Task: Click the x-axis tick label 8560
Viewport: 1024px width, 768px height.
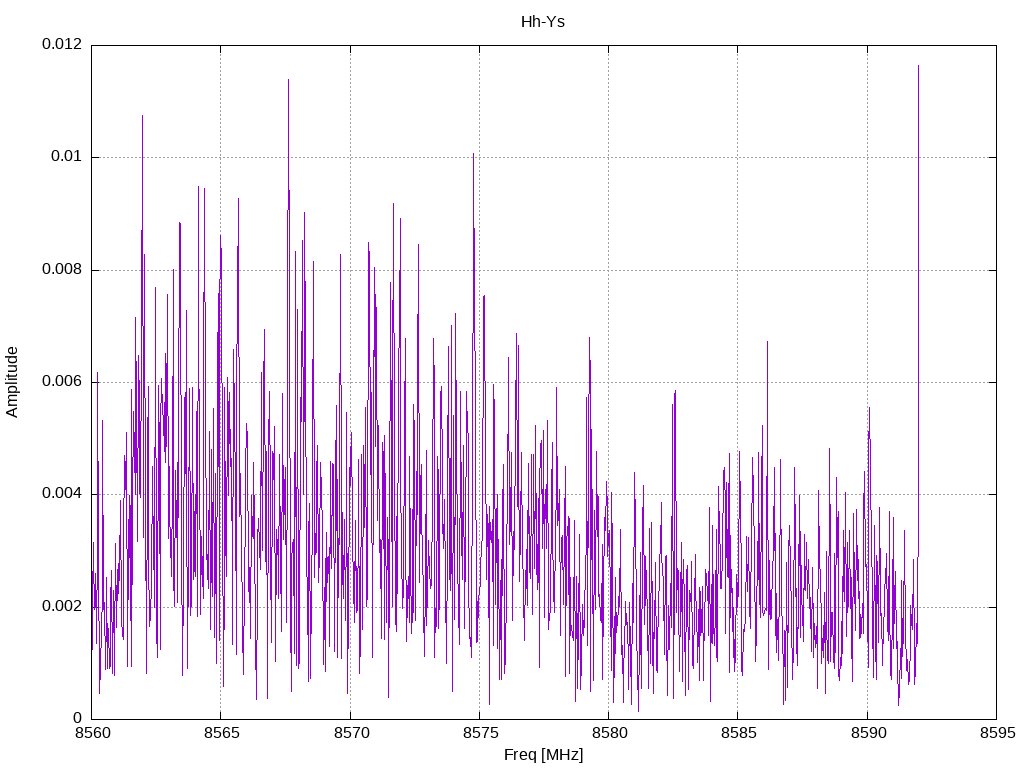Action: [x=92, y=733]
